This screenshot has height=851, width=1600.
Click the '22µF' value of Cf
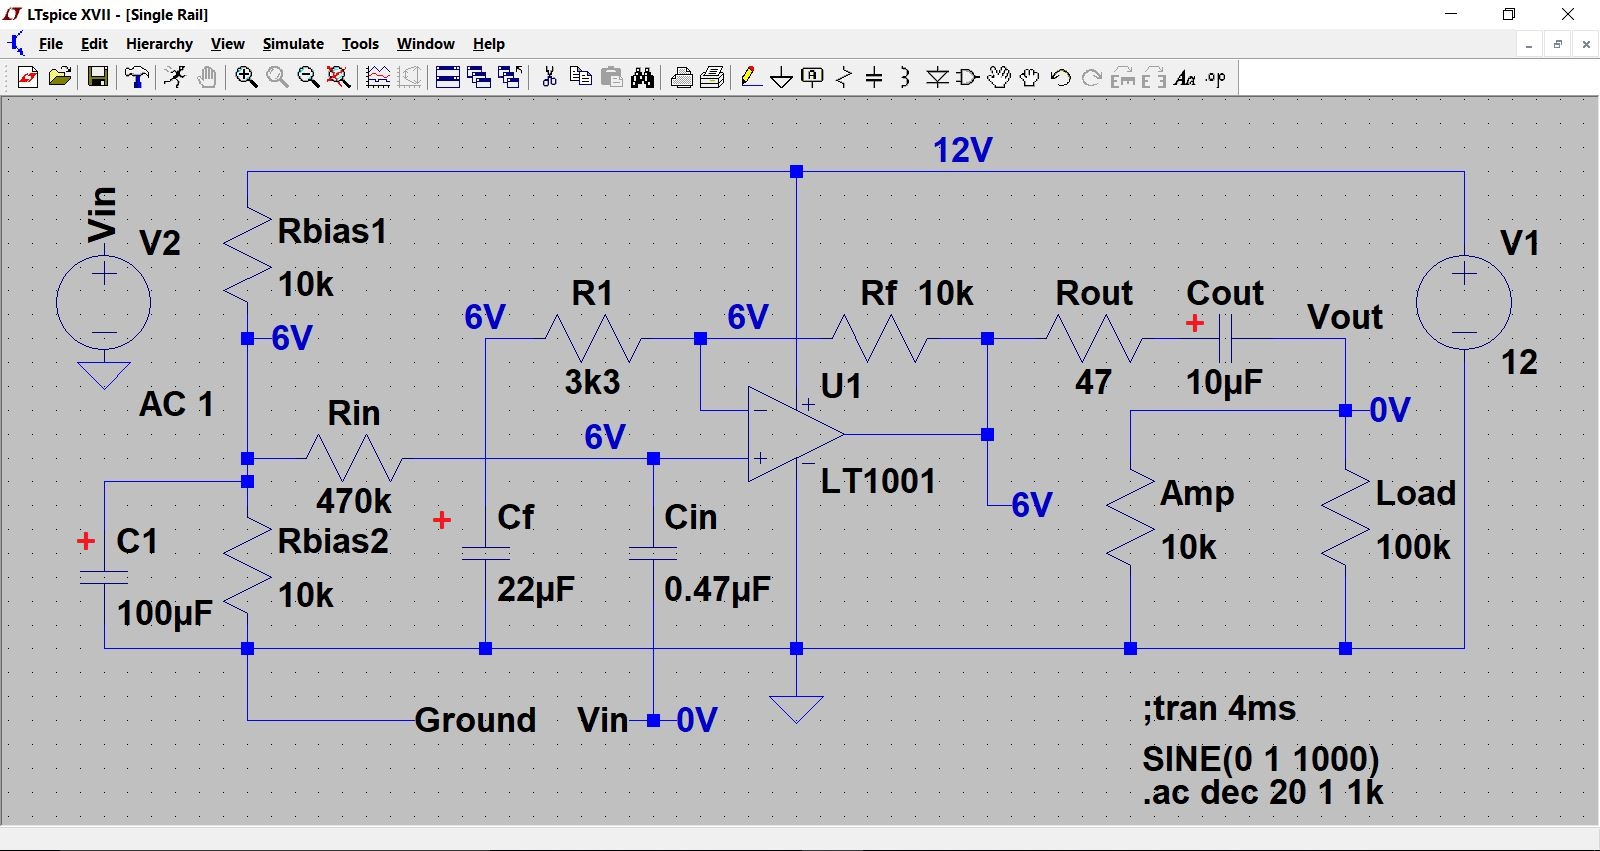[536, 589]
